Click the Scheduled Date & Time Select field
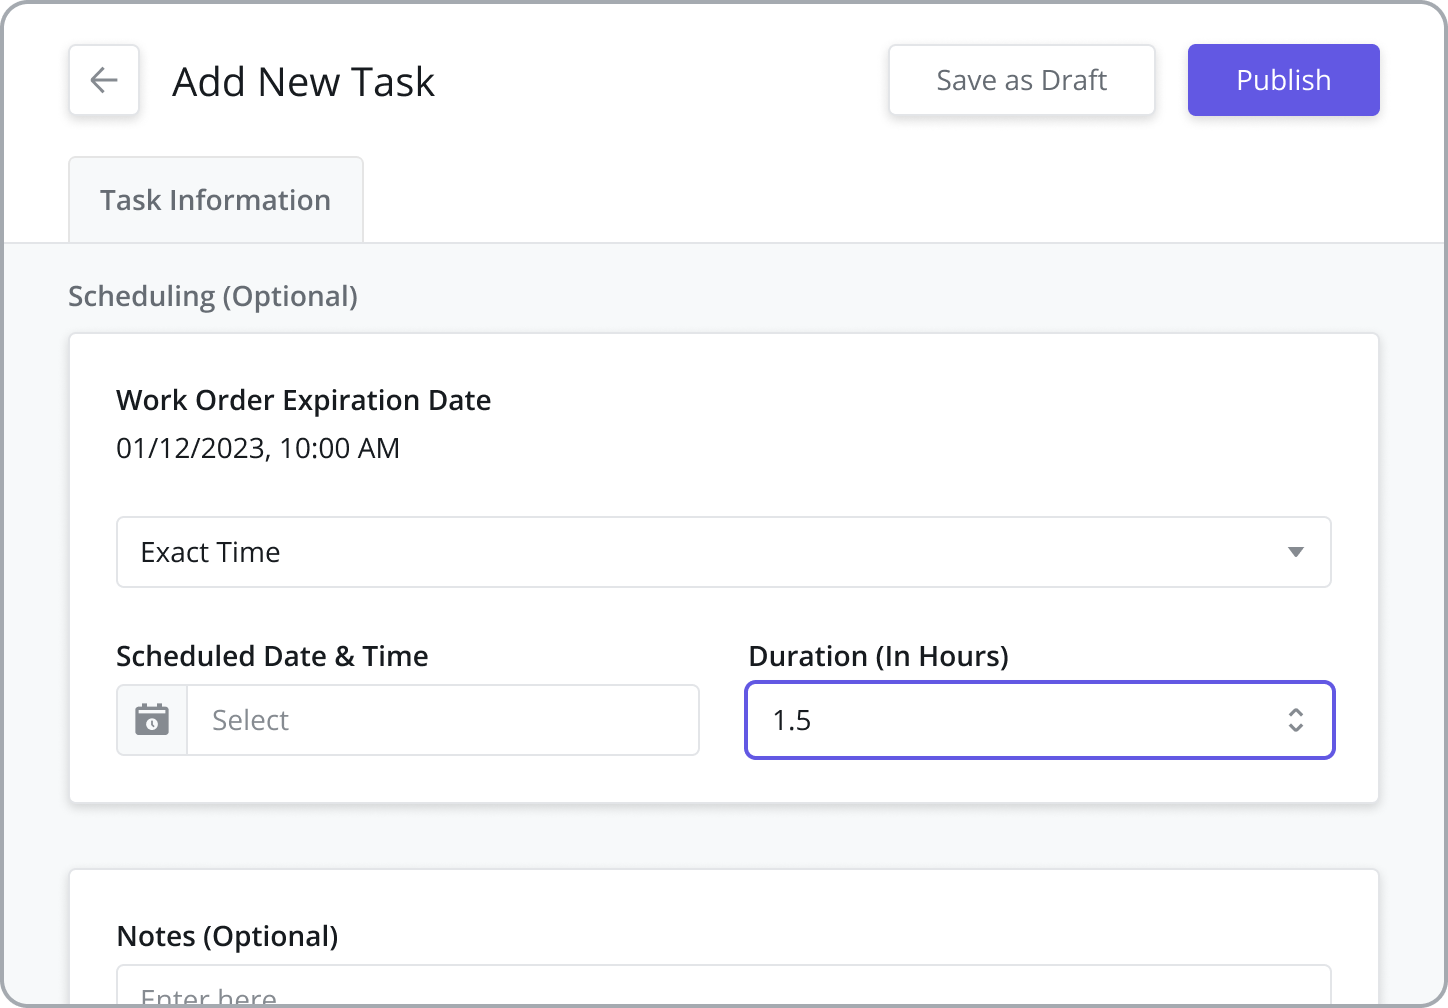This screenshot has height=1008, width=1448. [x=443, y=720]
